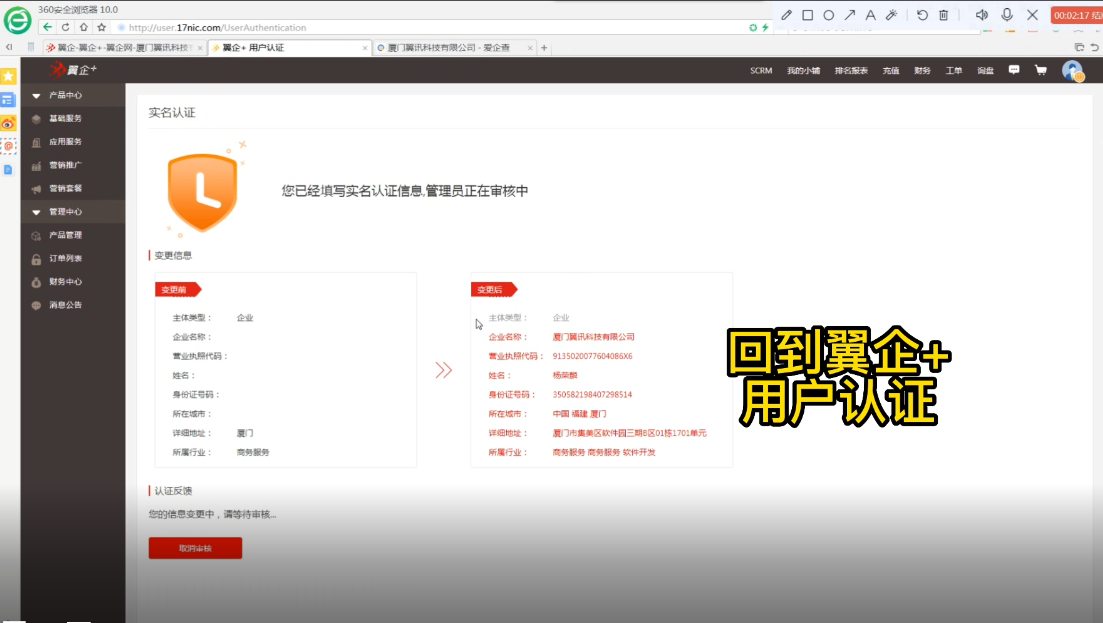This screenshot has width=1103, height=623.
Task: Open the browser home page icon
Action: click(84, 27)
